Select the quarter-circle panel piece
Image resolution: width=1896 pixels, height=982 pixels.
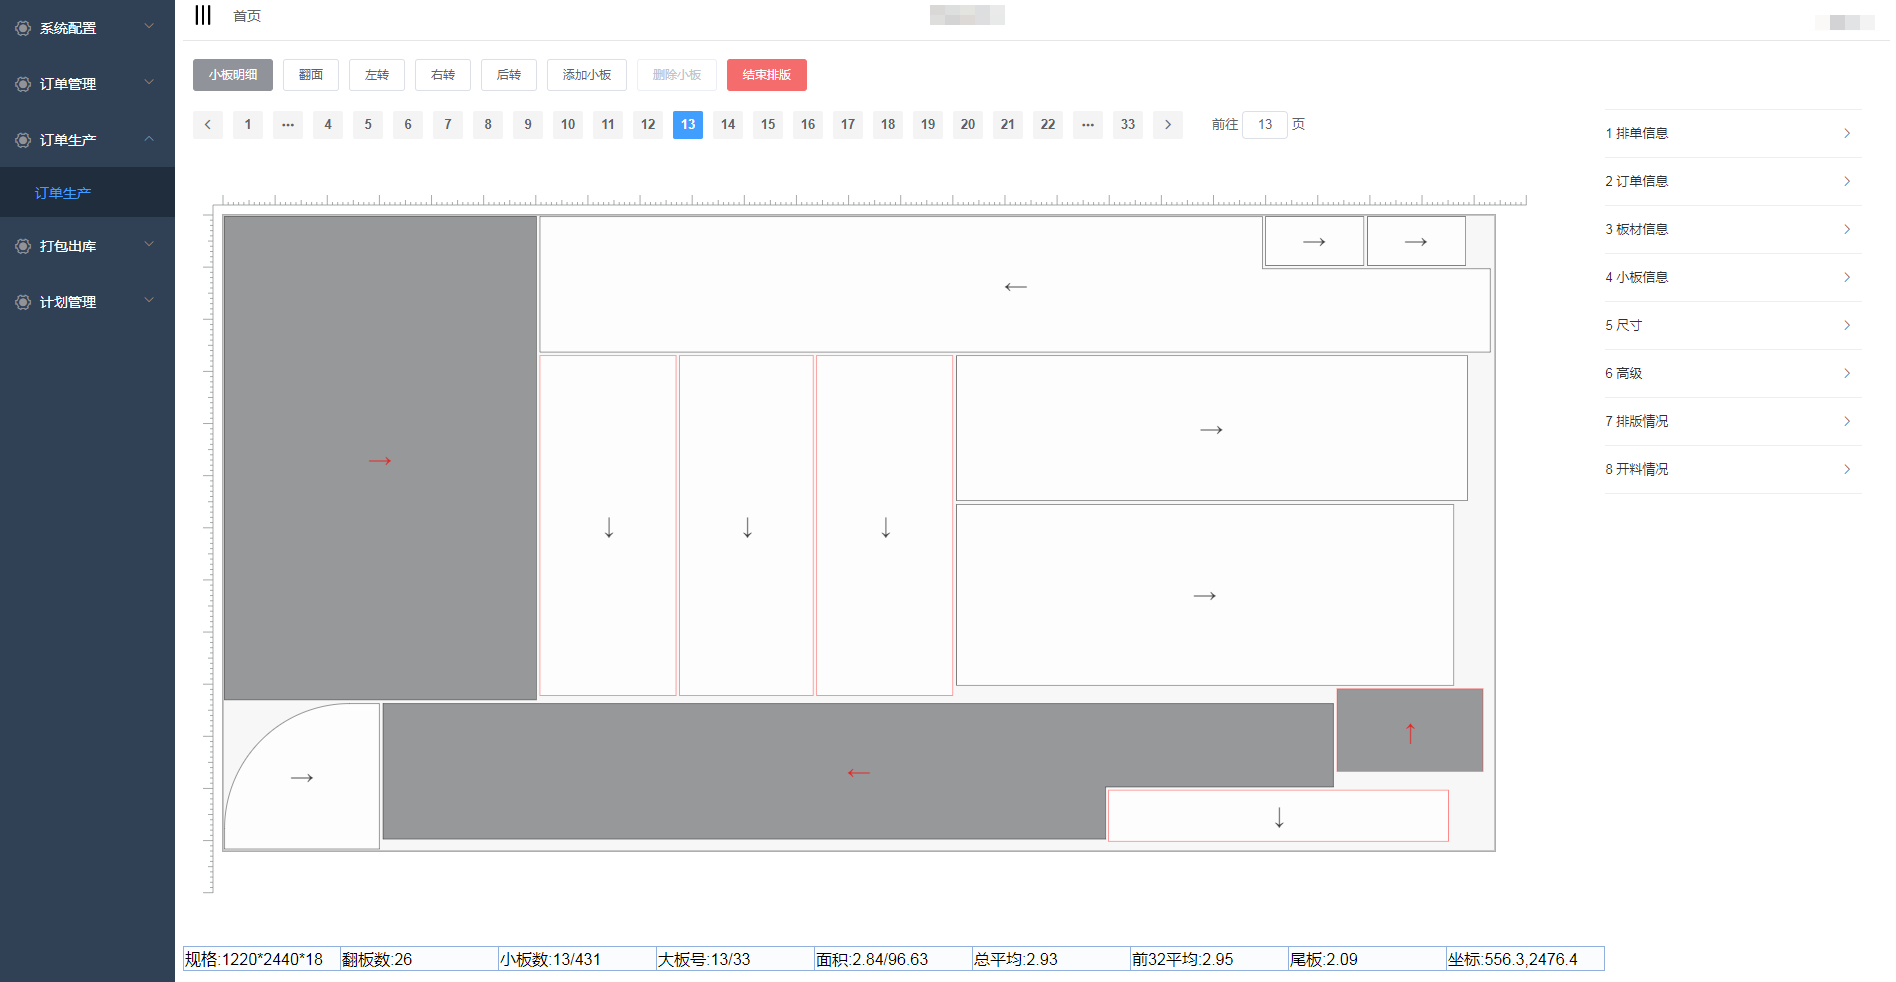coord(301,777)
